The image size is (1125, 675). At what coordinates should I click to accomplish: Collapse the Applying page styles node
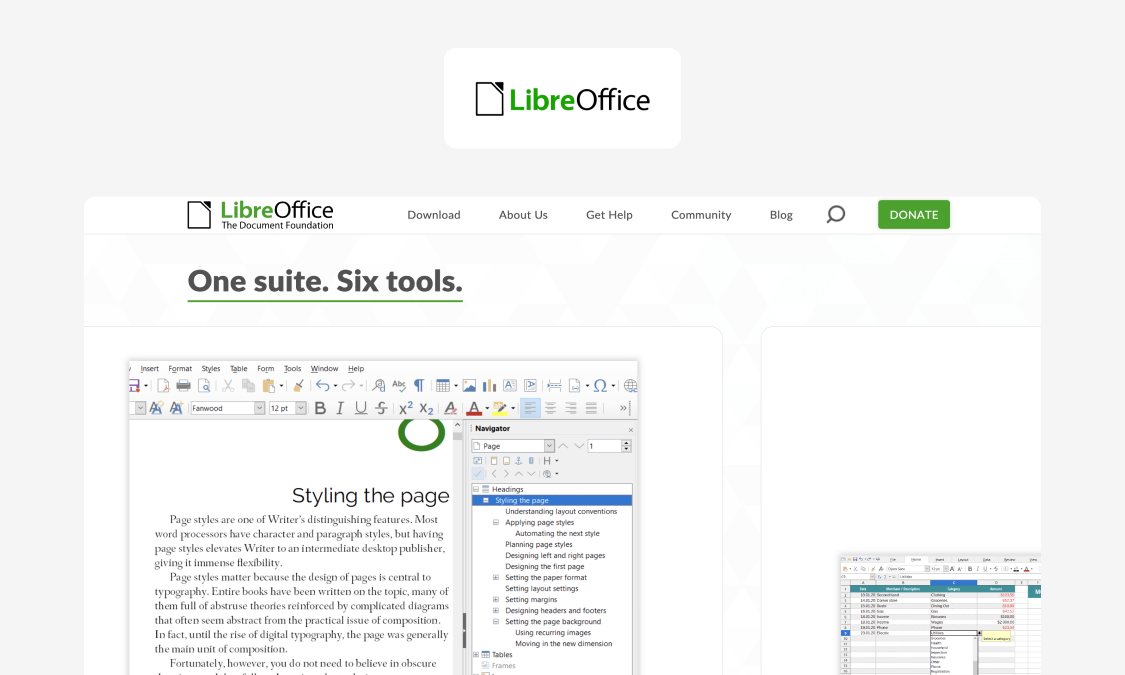click(x=496, y=522)
